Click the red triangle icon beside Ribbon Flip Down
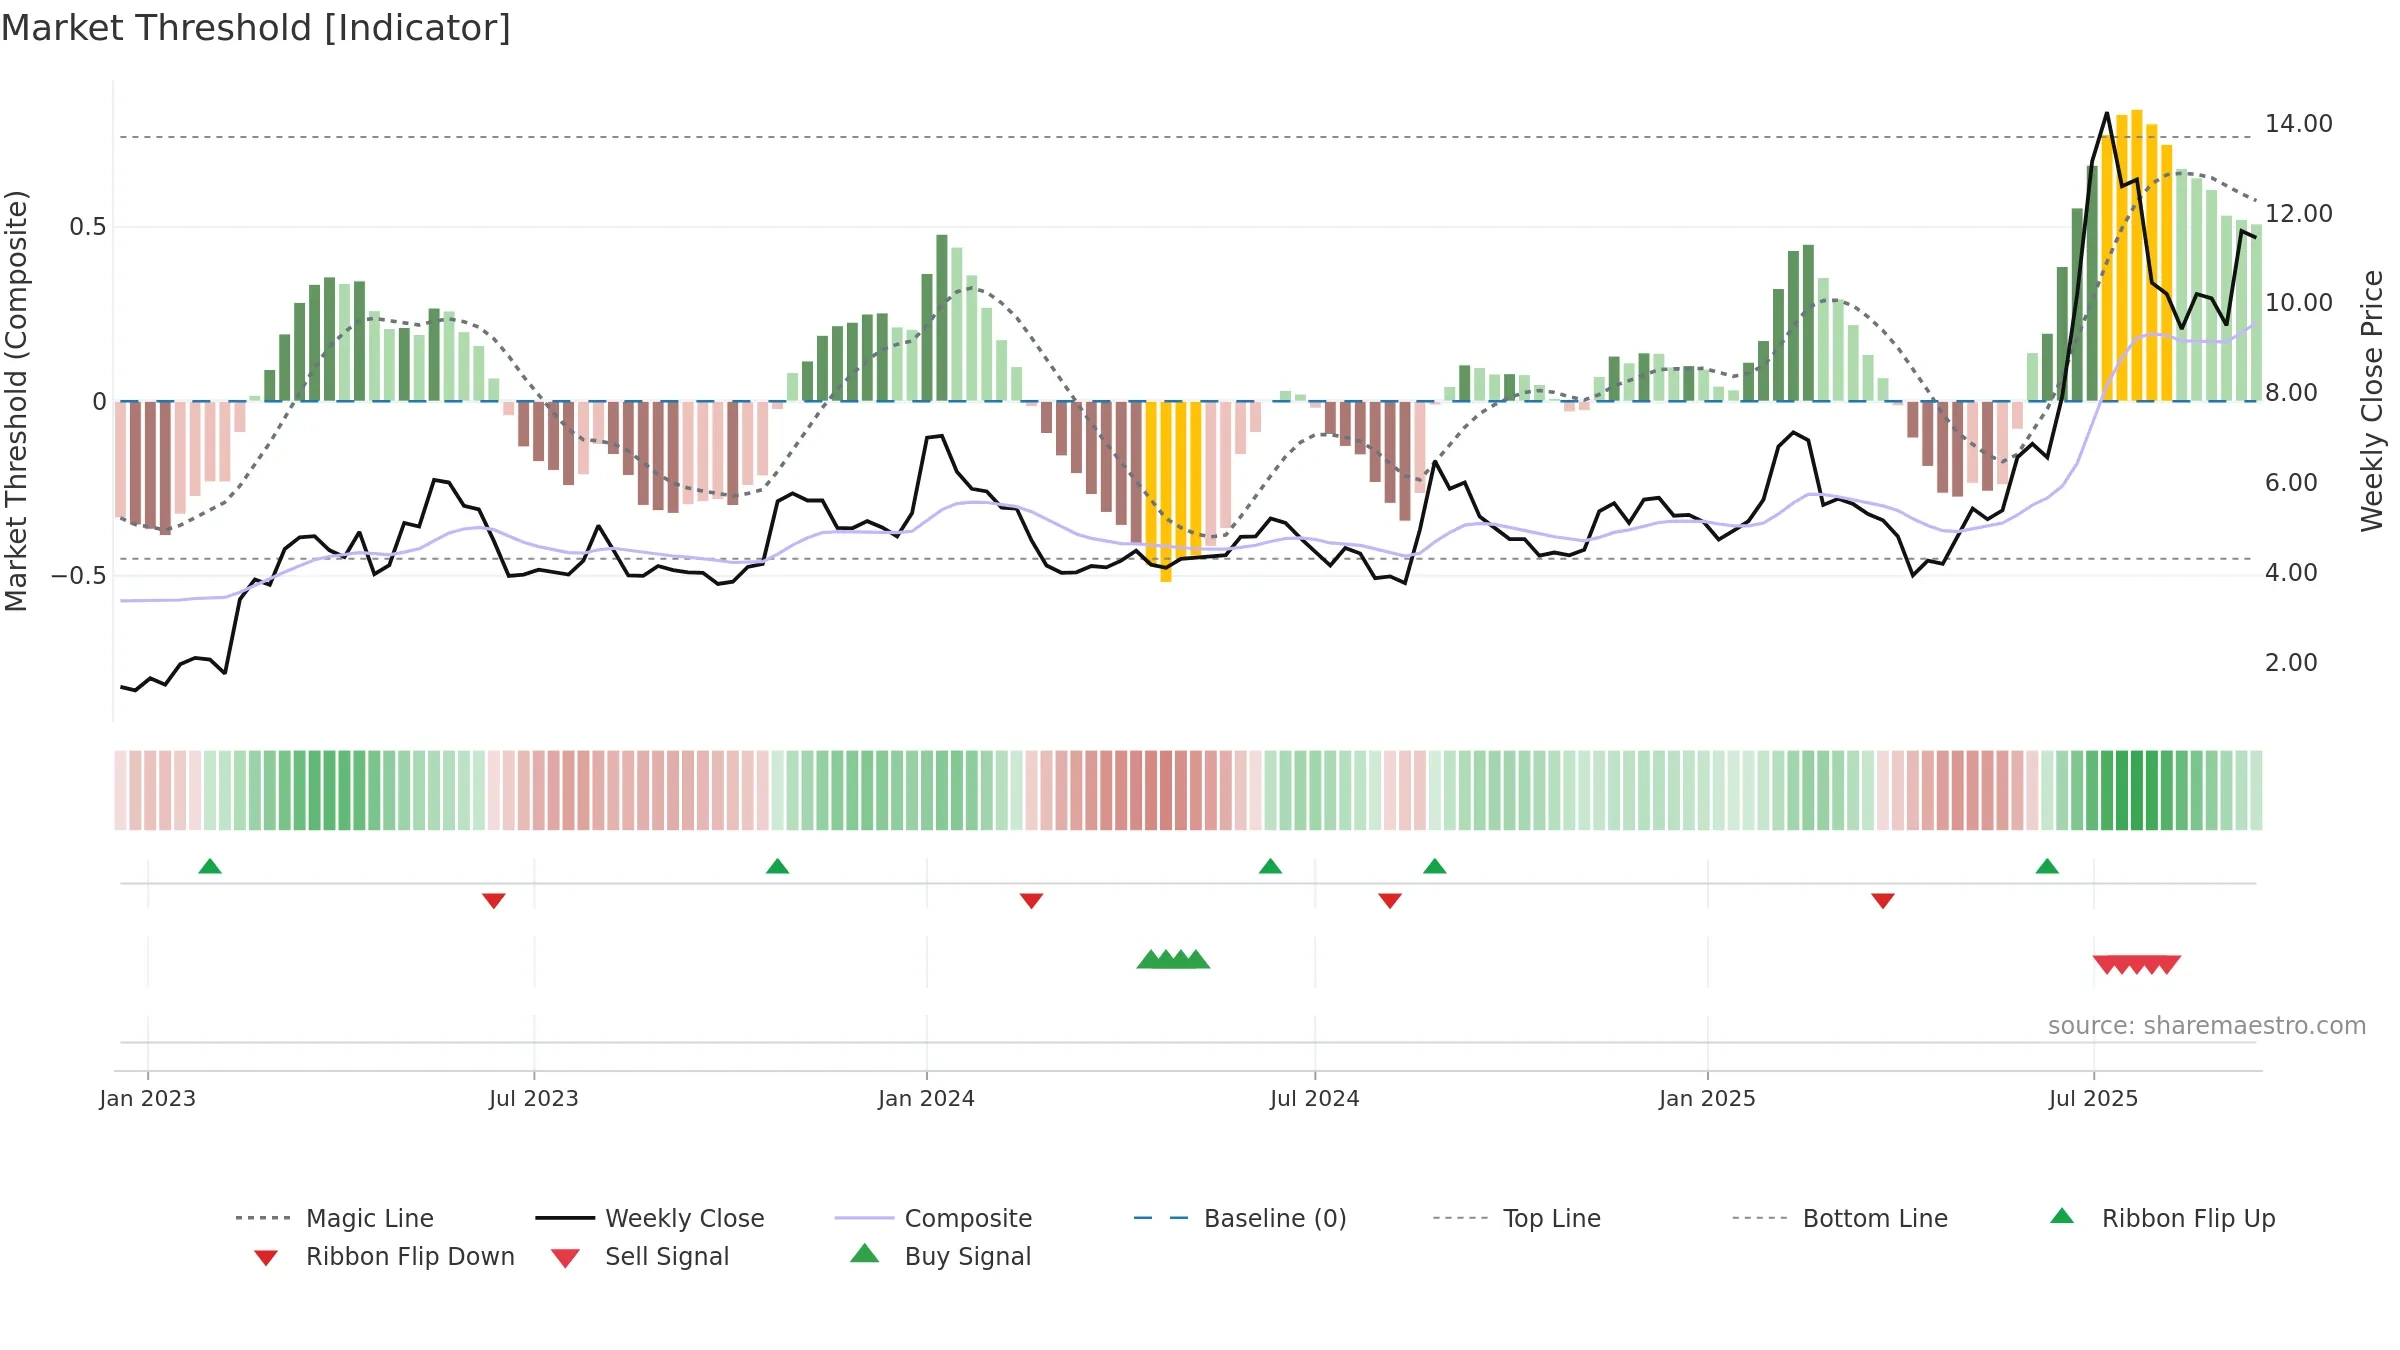Image resolution: width=2400 pixels, height=1350 pixels. pyautogui.click(x=265, y=1258)
